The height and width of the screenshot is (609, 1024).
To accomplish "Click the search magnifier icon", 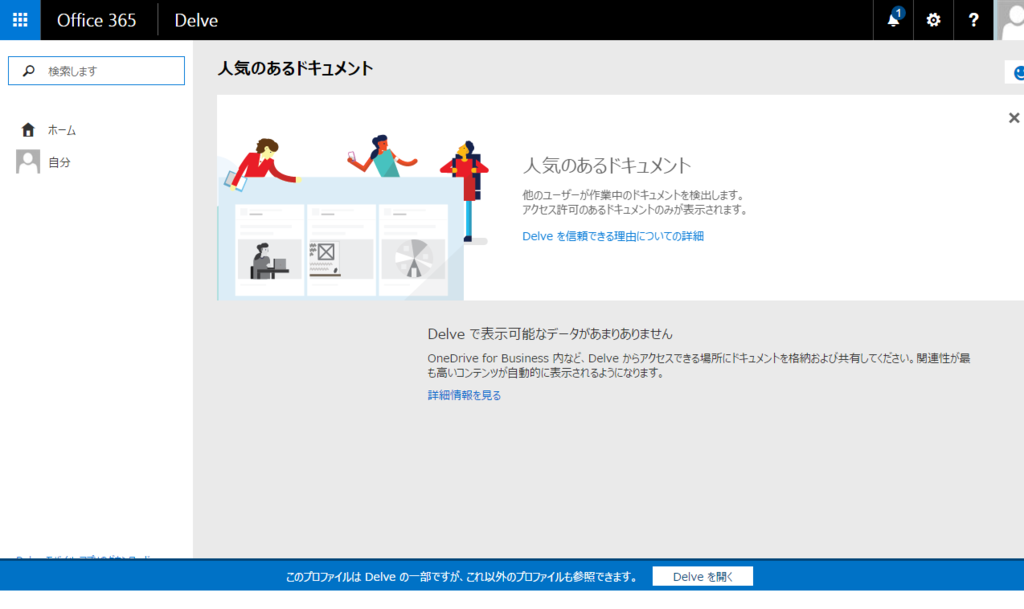I will point(29,70).
